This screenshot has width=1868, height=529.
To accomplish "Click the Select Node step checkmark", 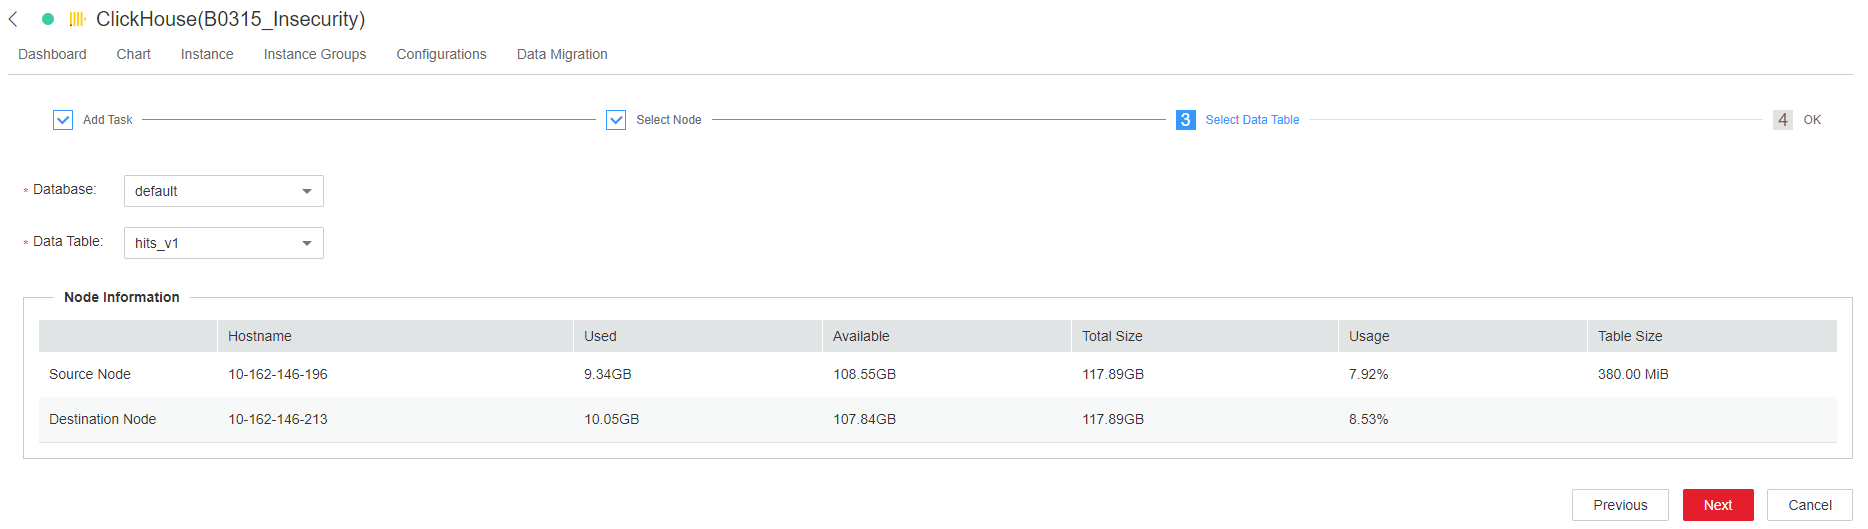I will point(616,120).
